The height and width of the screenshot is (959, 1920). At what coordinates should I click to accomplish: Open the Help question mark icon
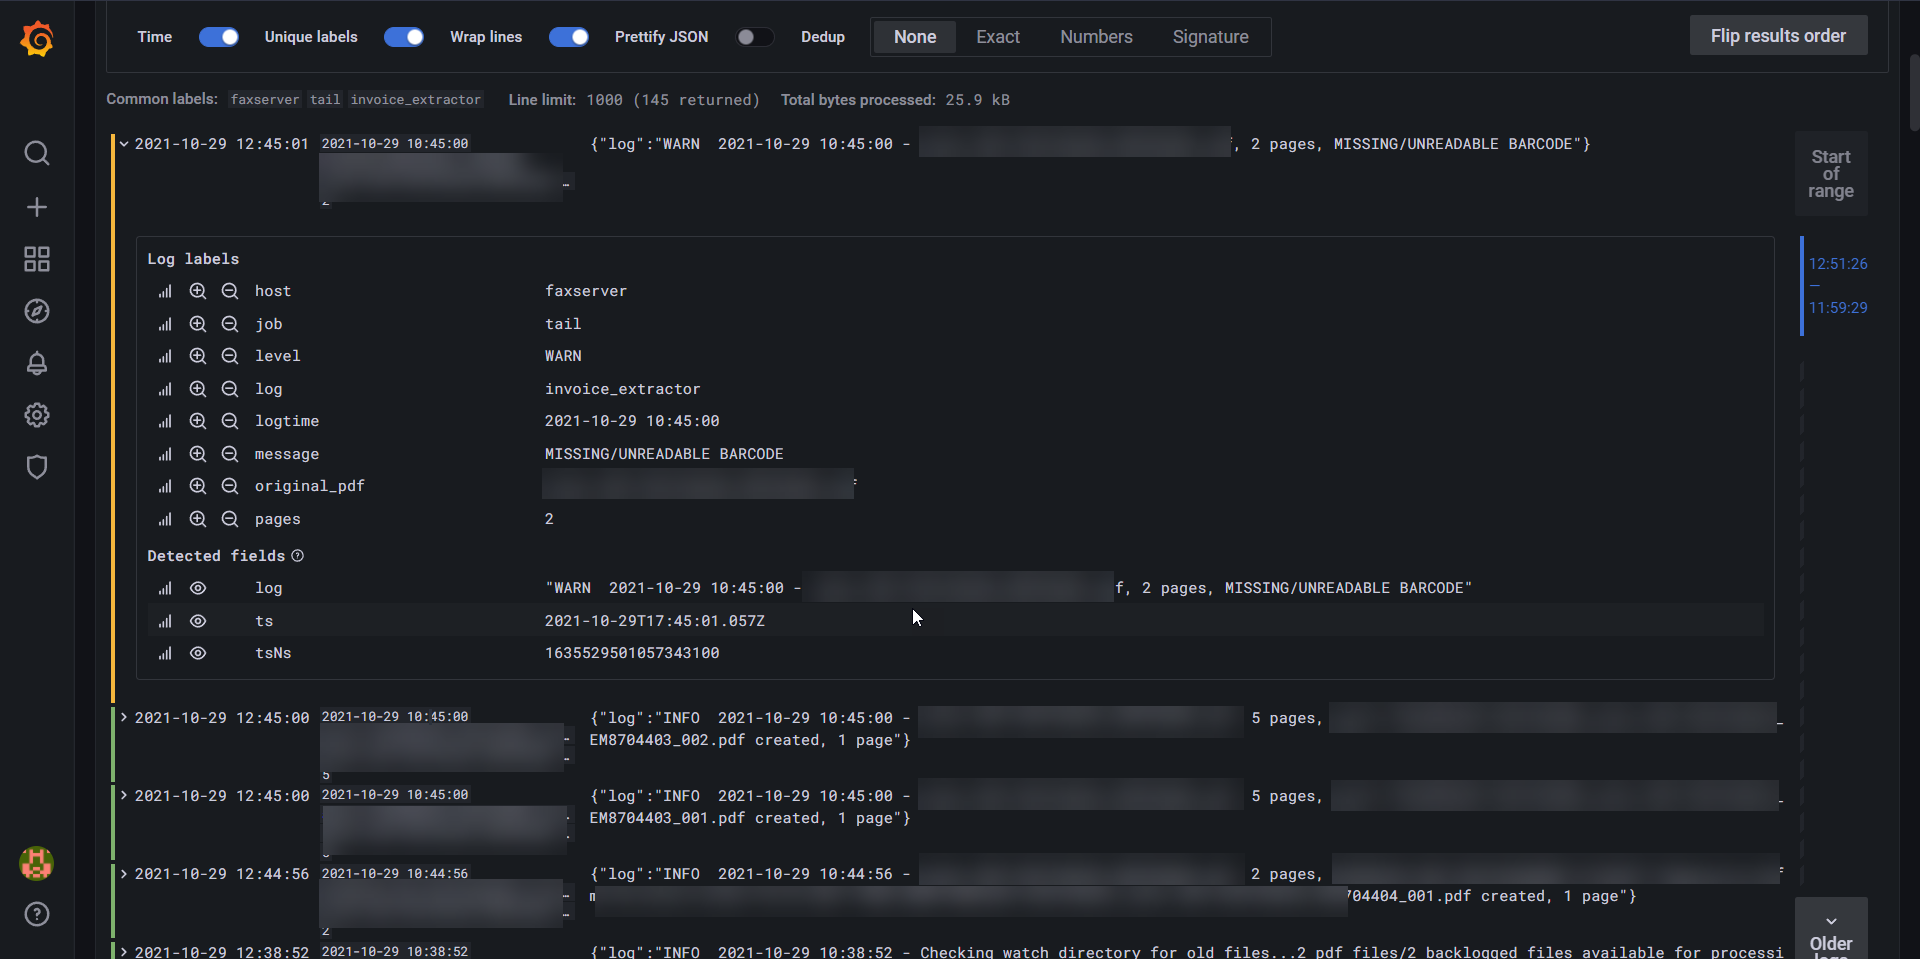37,914
